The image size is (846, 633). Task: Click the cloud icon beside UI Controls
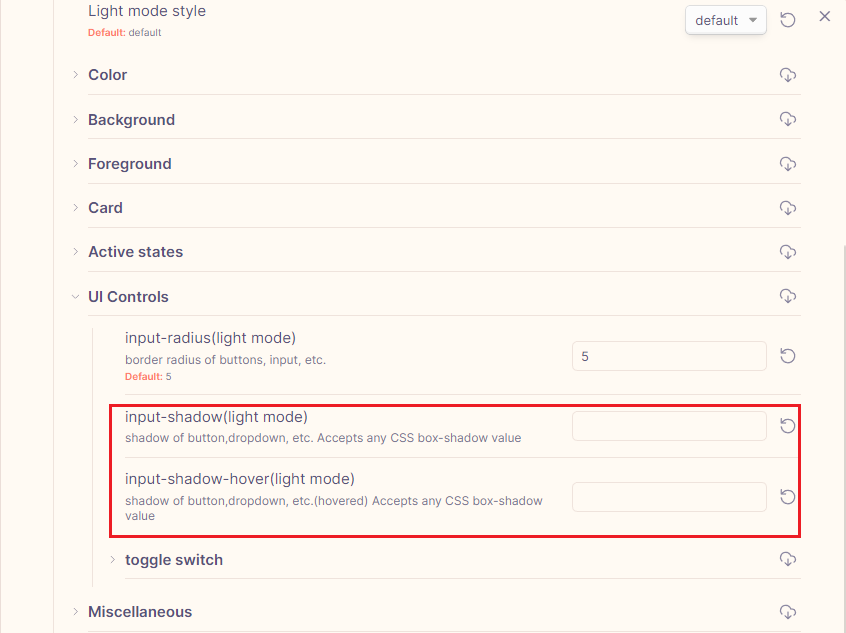(x=788, y=296)
